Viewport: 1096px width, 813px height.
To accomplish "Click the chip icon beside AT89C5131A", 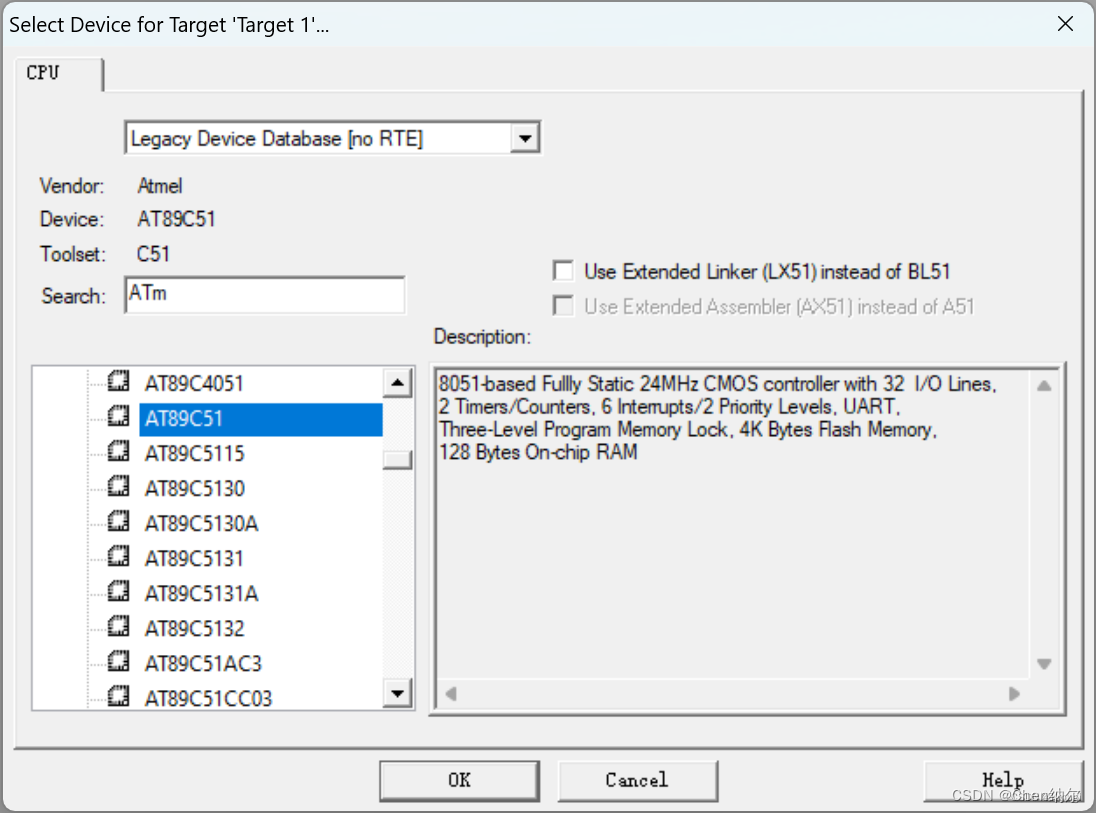I will point(118,591).
